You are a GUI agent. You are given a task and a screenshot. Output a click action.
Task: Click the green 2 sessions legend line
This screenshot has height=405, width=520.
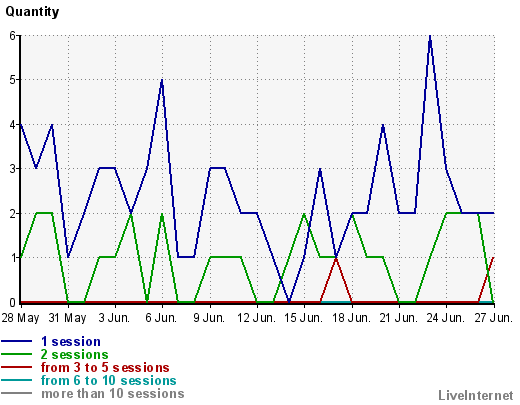16,354
